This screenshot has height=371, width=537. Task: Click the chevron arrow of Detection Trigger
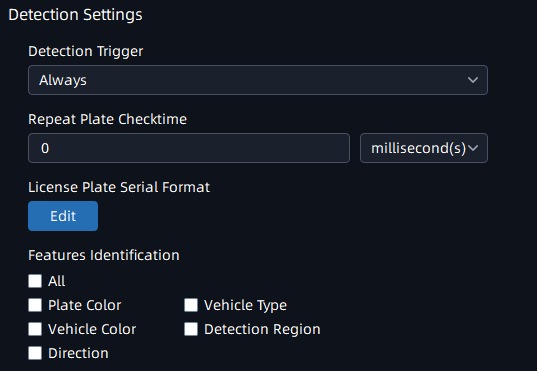coord(473,80)
